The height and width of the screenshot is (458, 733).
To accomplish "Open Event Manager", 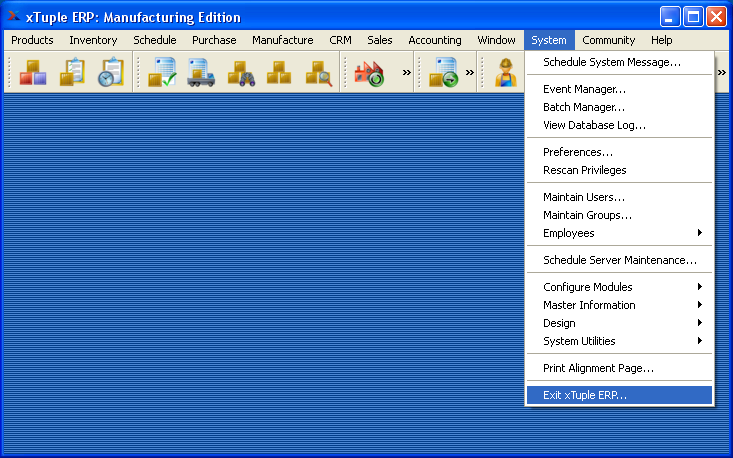I will coord(619,89).
